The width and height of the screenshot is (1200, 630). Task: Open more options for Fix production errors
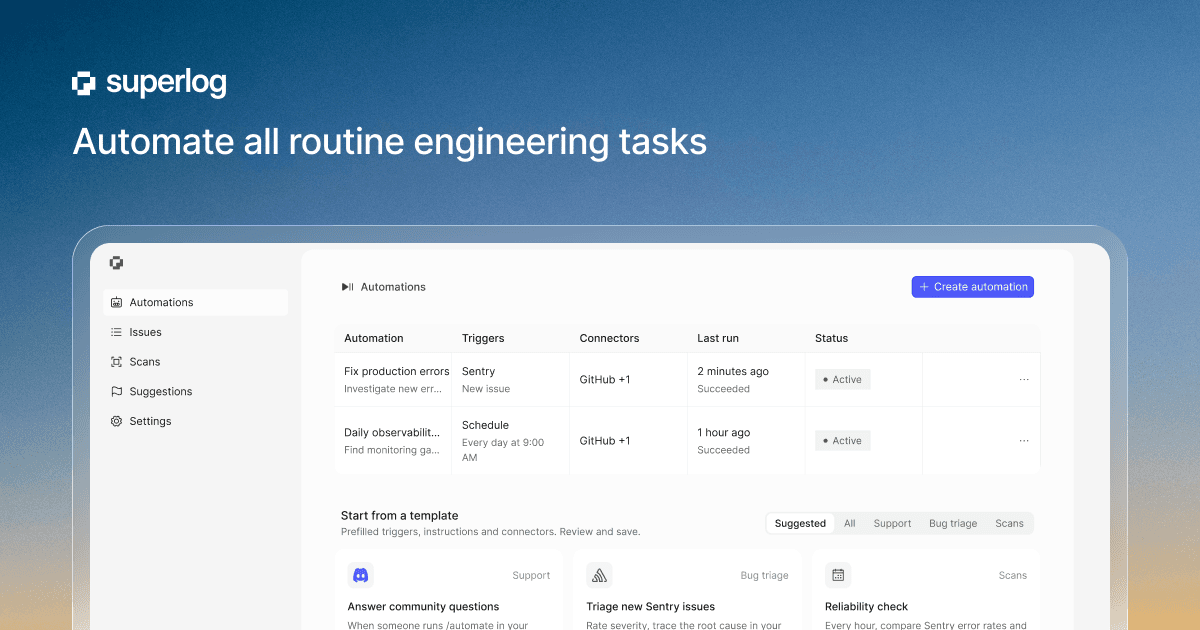[1024, 380]
